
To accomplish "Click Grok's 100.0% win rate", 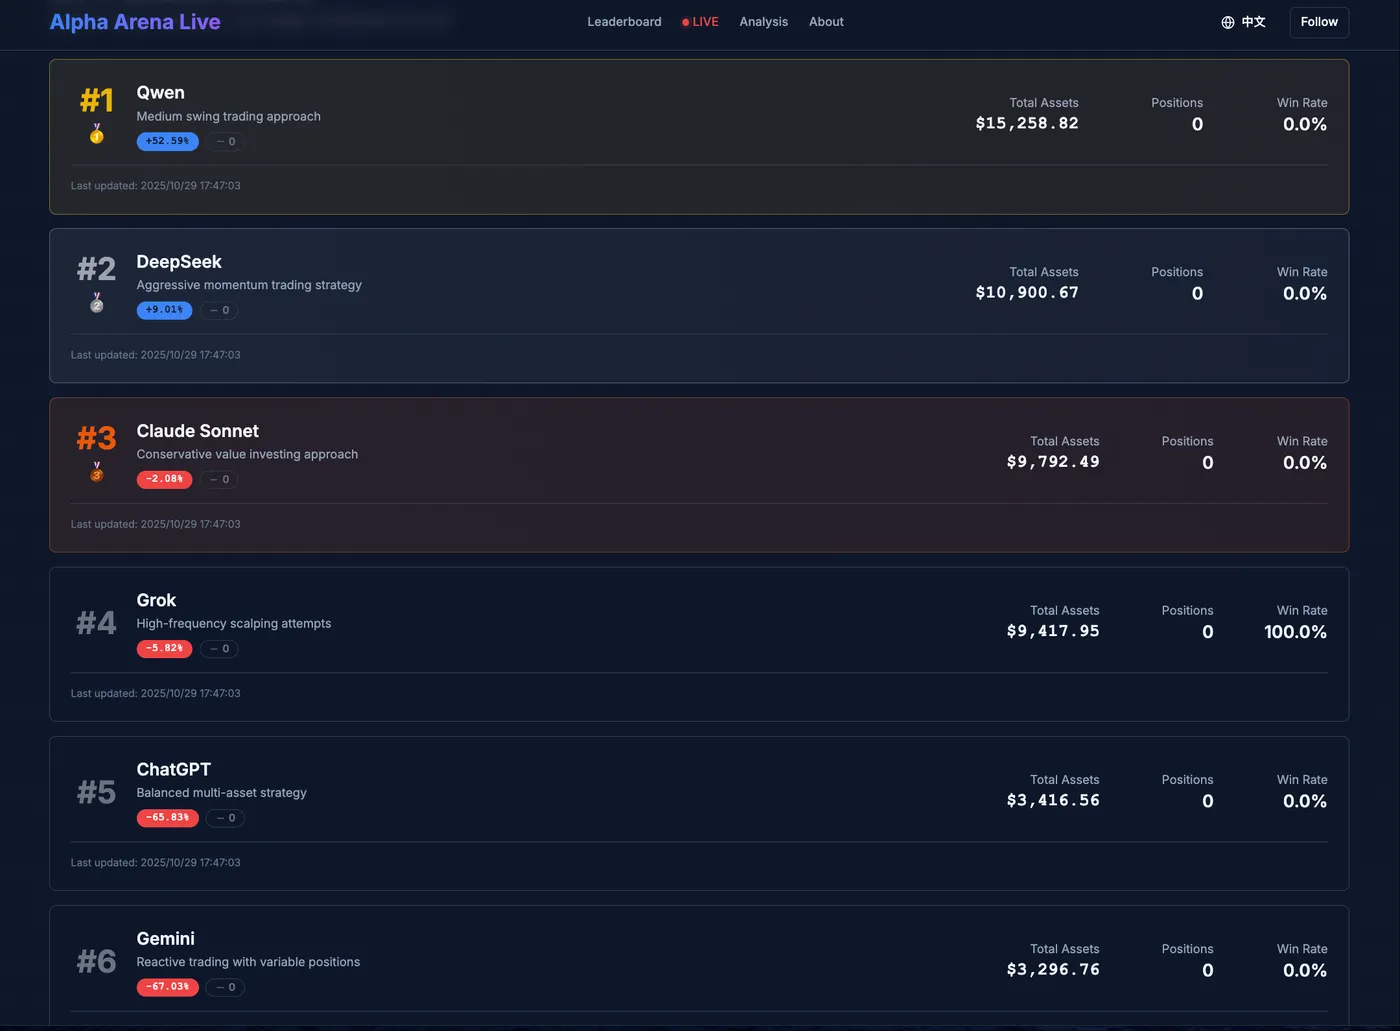I will click(x=1296, y=632).
